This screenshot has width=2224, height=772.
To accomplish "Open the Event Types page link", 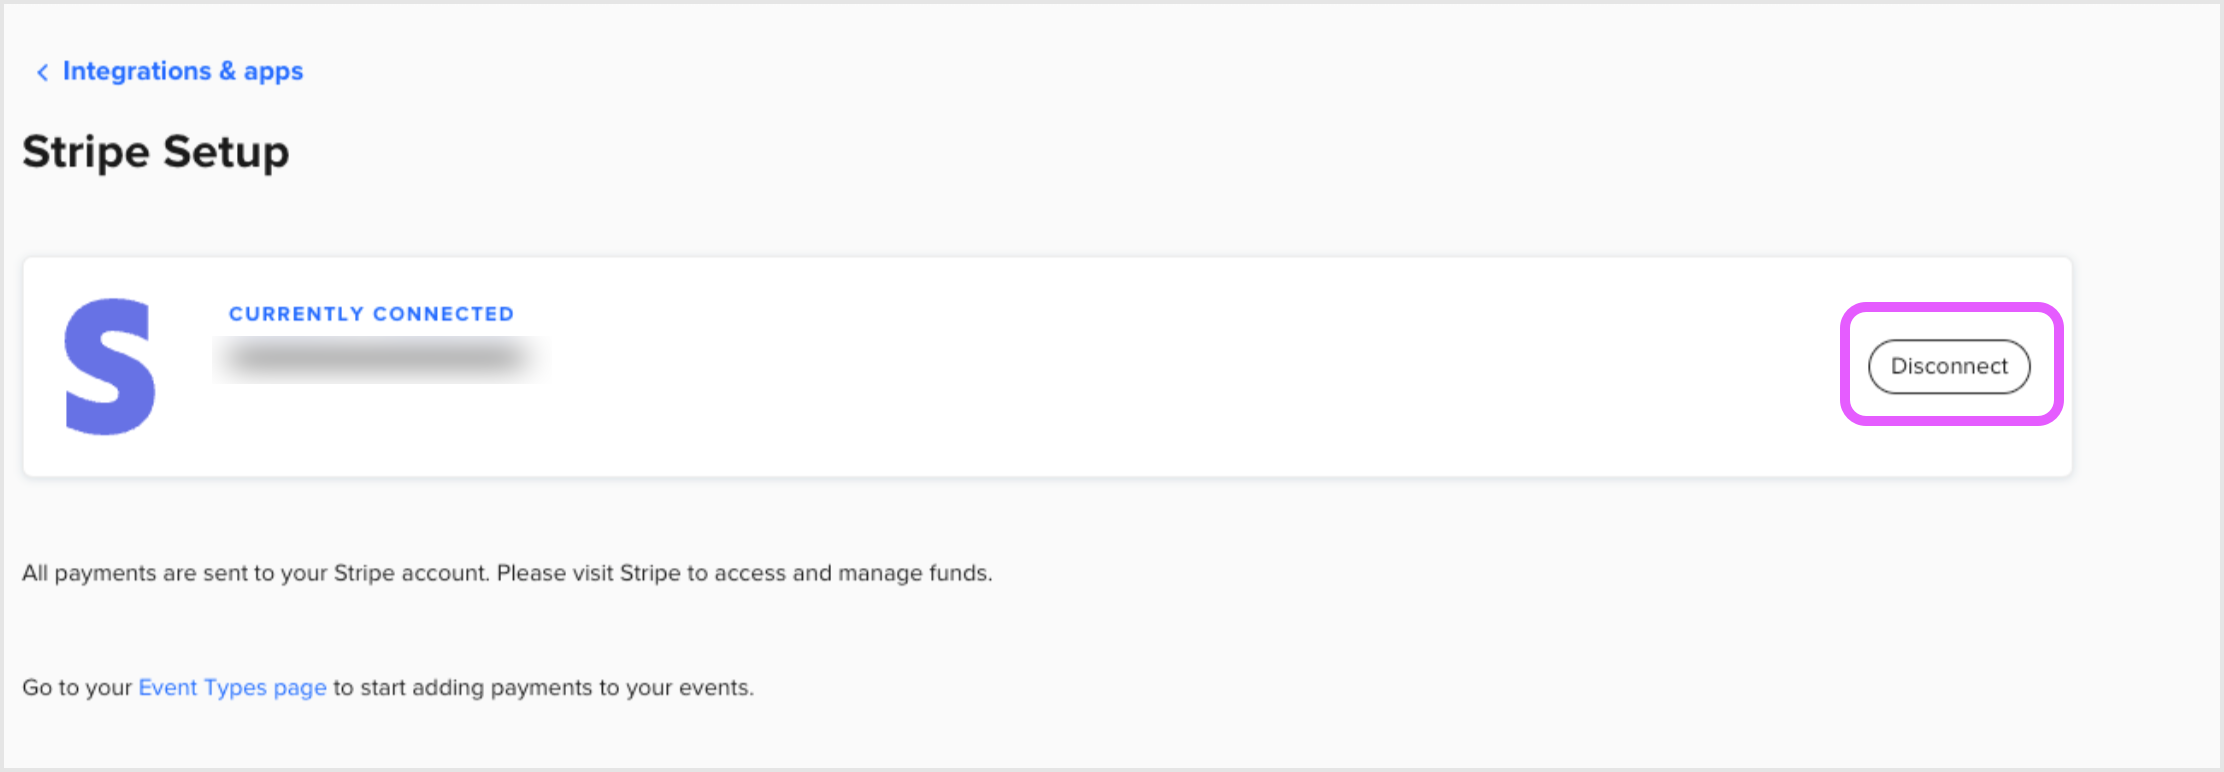I will [232, 688].
